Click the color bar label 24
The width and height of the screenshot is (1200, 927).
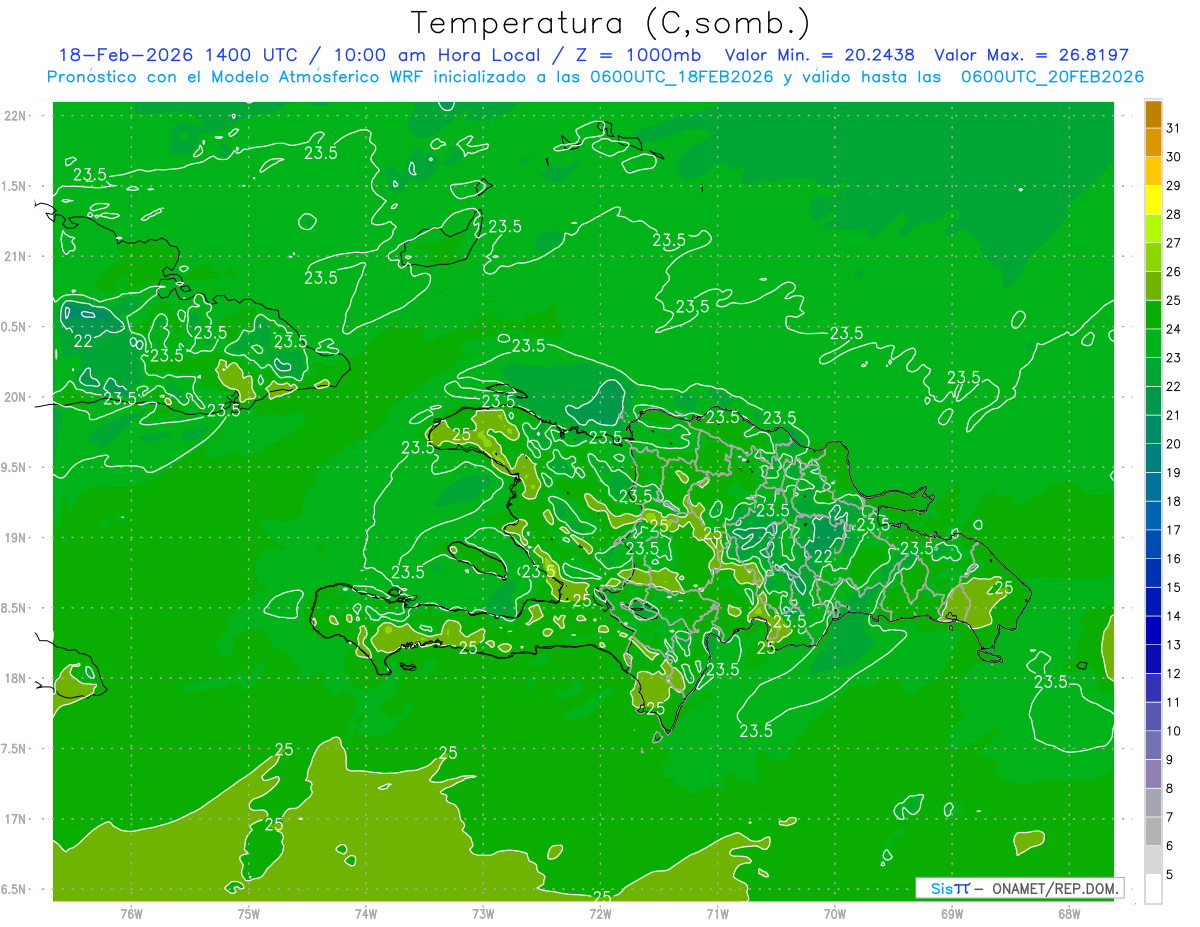click(x=1174, y=329)
